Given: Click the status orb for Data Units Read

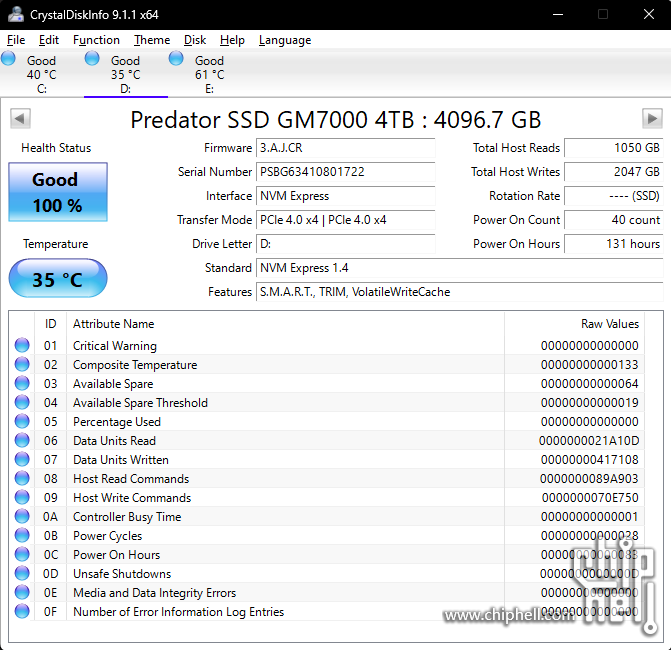Looking at the screenshot, I should (22, 440).
